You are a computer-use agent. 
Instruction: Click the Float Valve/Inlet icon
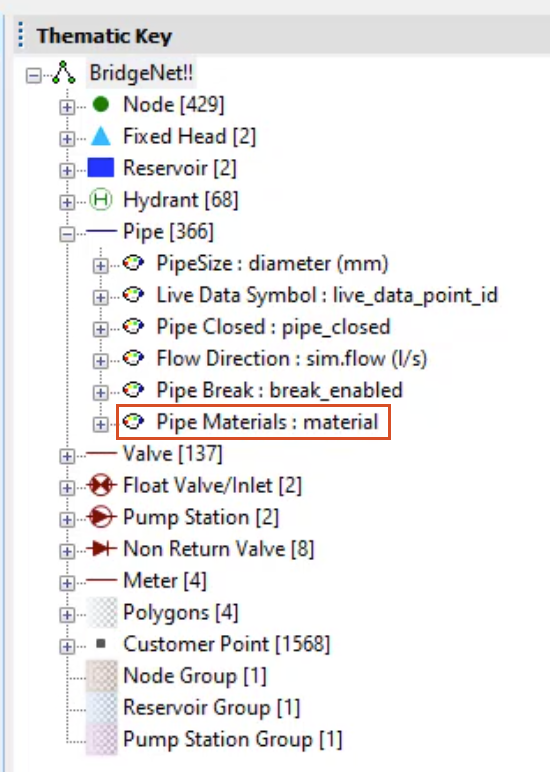[x=101, y=485]
